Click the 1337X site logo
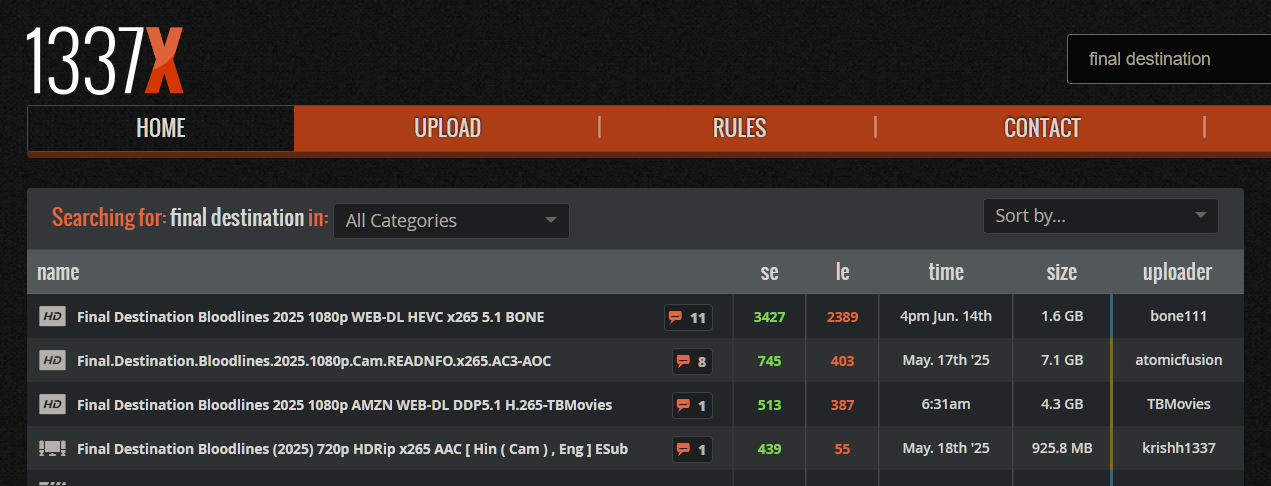The image size is (1271, 486). 105,61
